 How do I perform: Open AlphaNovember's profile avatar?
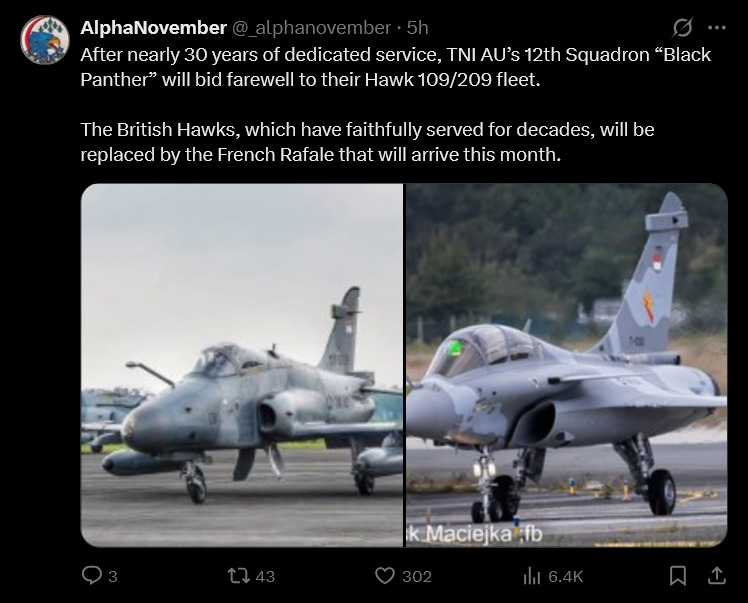click(44, 40)
